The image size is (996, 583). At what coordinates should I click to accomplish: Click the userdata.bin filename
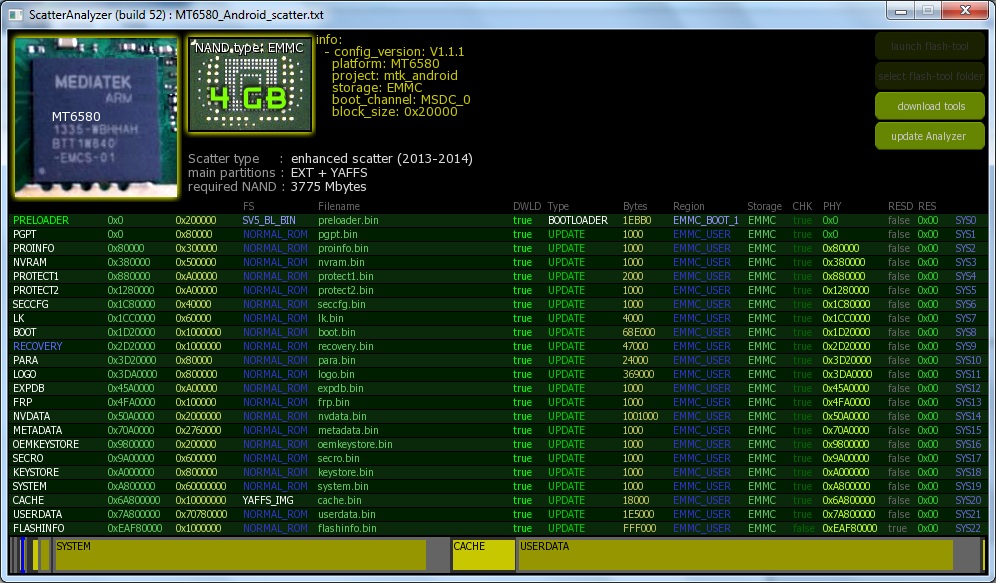tap(346, 514)
